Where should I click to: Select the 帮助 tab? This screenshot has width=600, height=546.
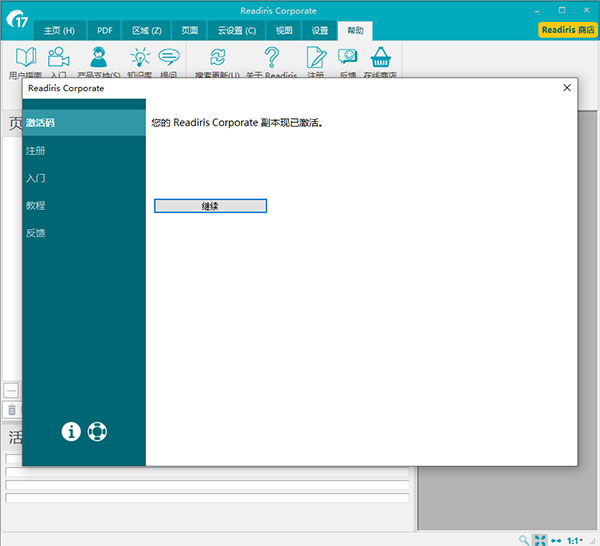point(355,31)
